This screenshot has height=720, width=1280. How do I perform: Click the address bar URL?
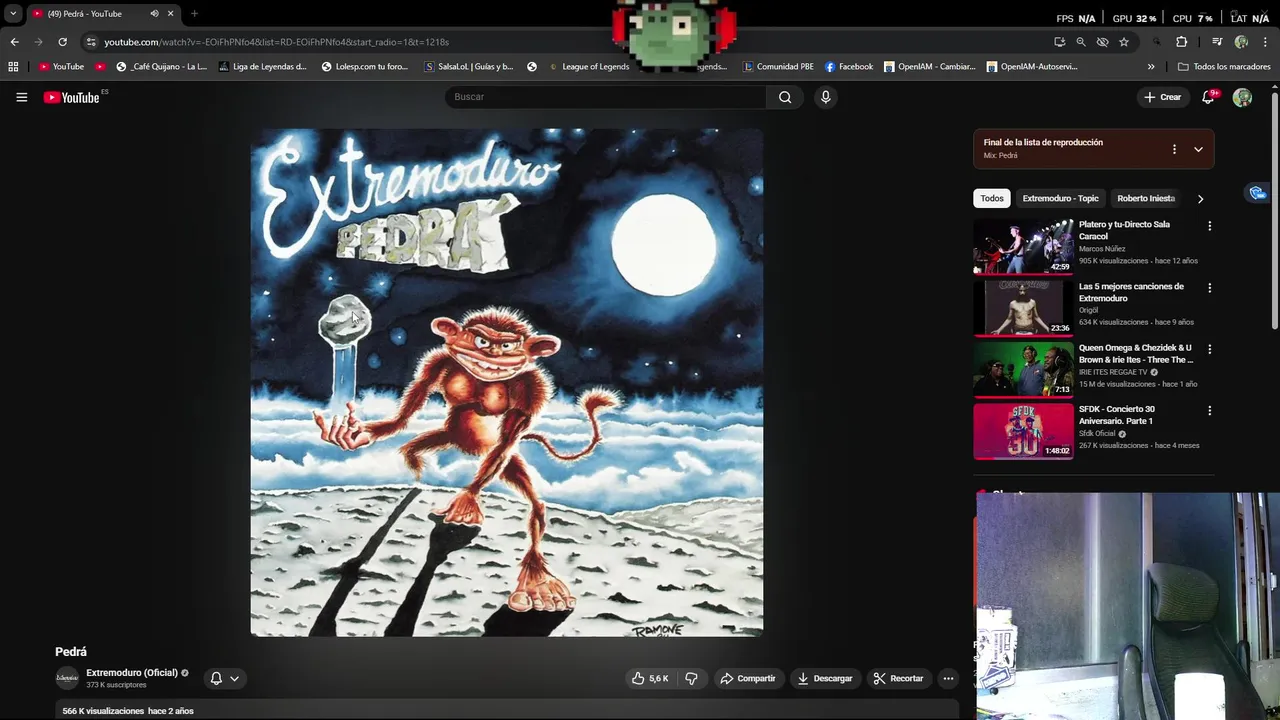coord(277,42)
